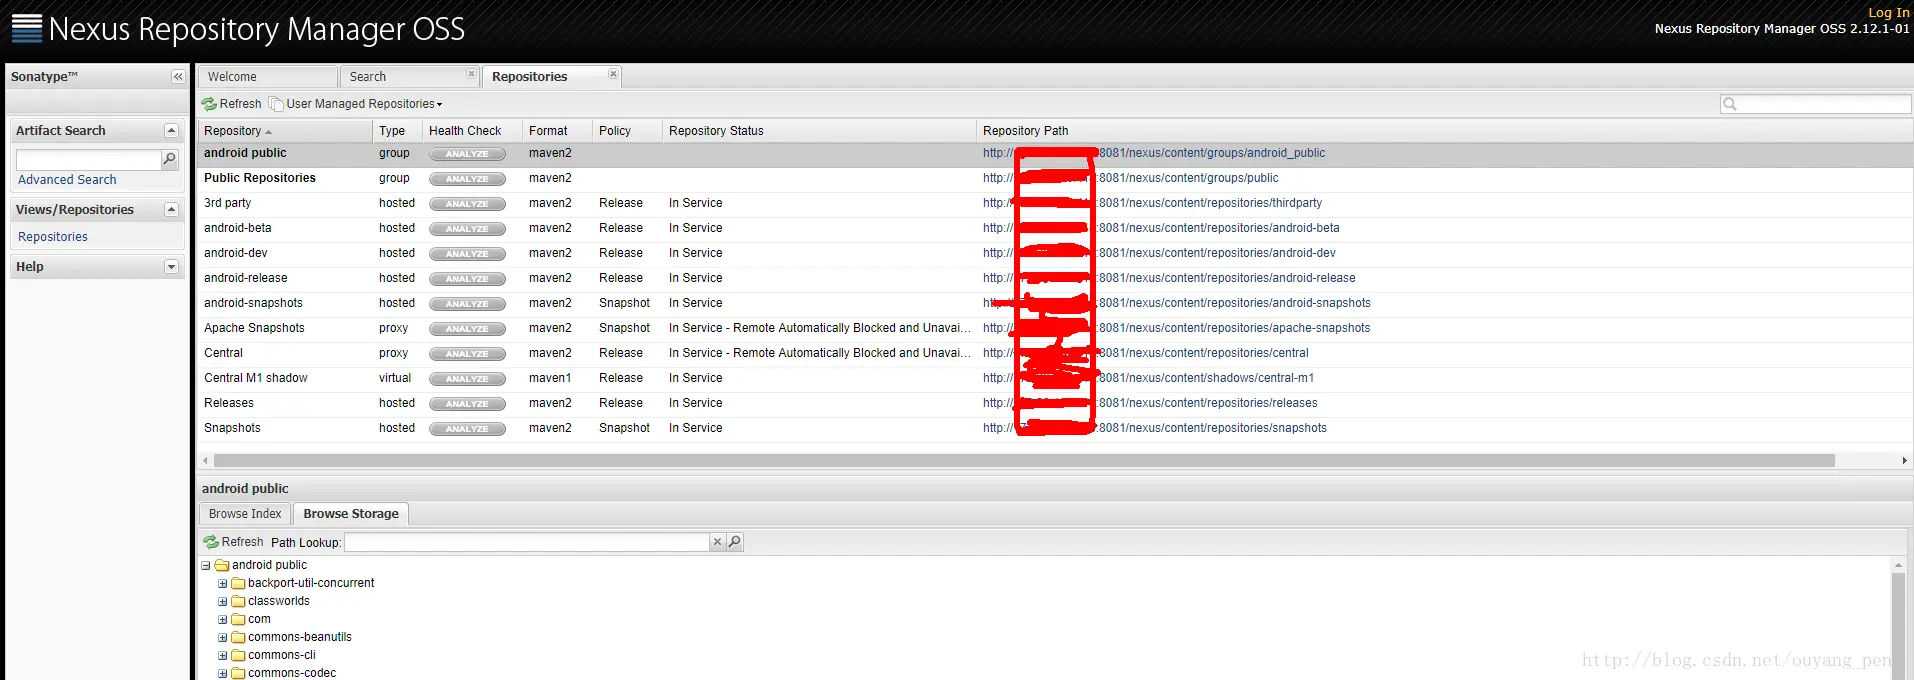This screenshot has width=1914, height=680.
Task: Click the Nexus logo icon
Action: pos(27,28)
